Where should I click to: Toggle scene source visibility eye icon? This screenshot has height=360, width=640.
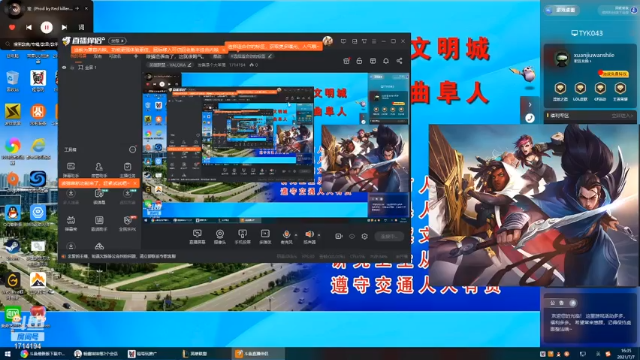(x=64, y=67)
